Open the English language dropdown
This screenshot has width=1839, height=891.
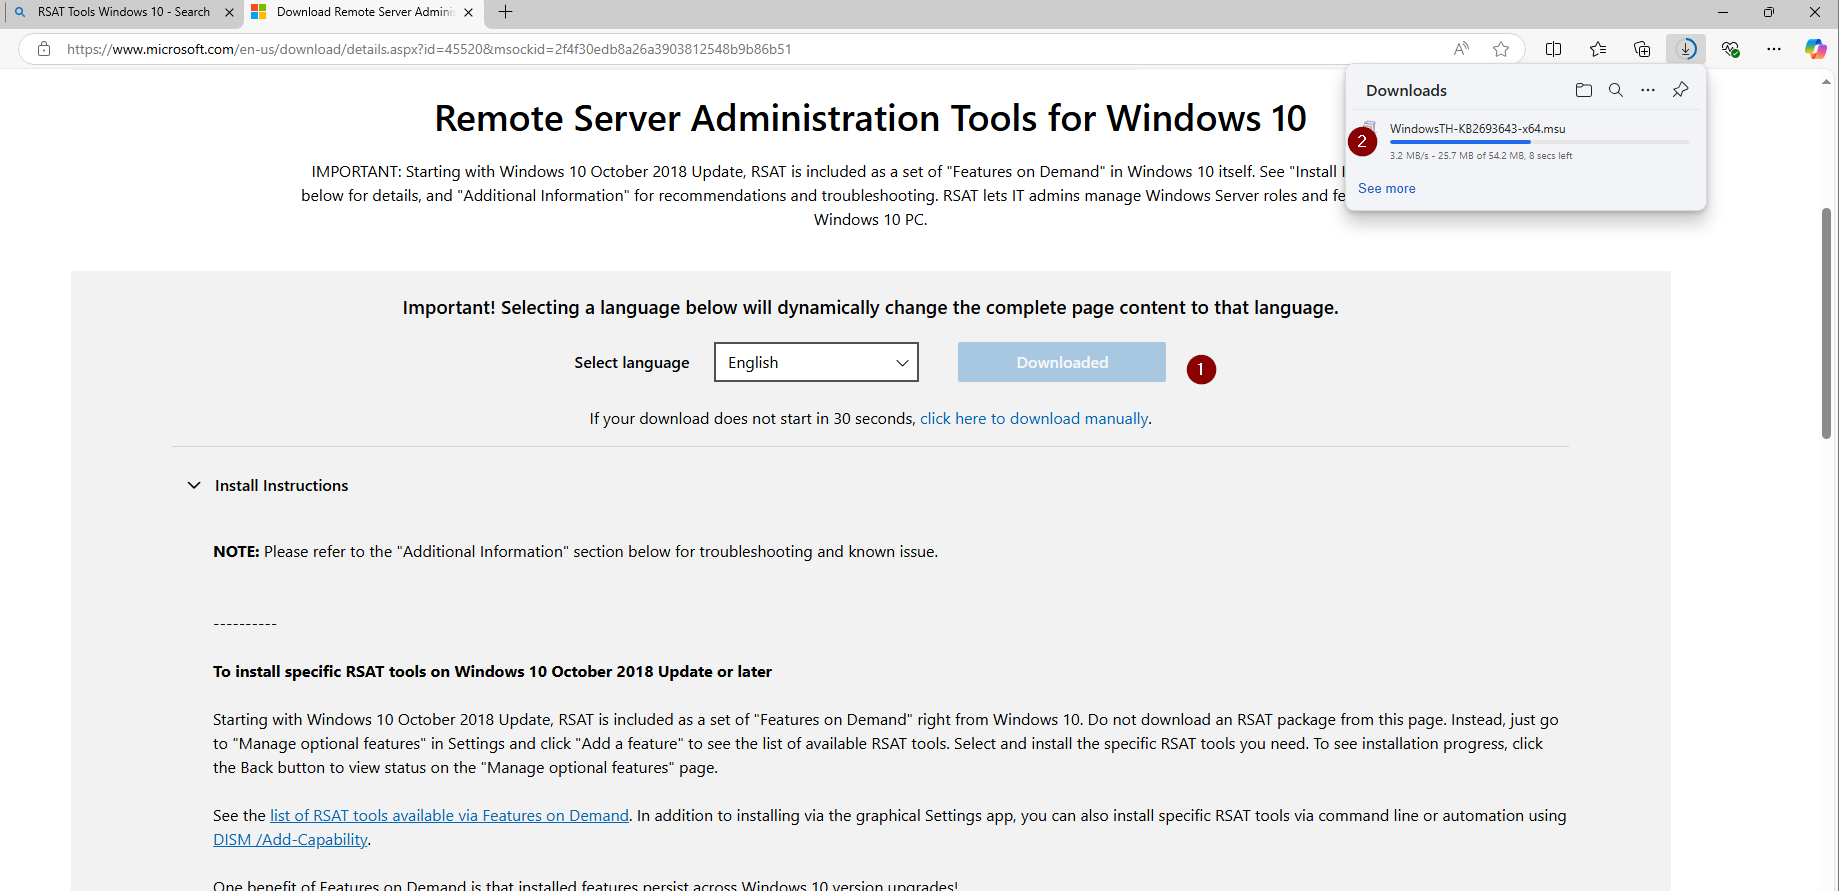pos(816,362)
